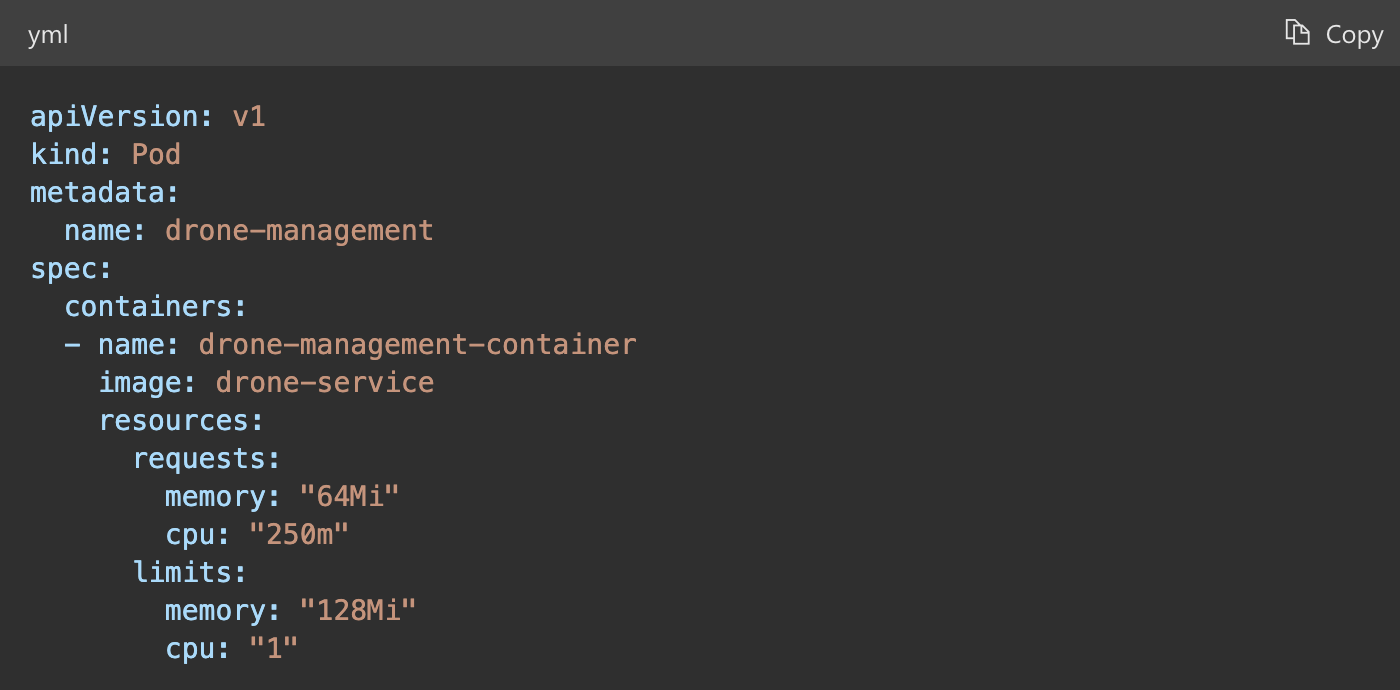The width and height of the screenshot is (1400, 690).
Task: Click the "128Mi" memory limit value
Action: pyautogui.click(x=358, y=611)
